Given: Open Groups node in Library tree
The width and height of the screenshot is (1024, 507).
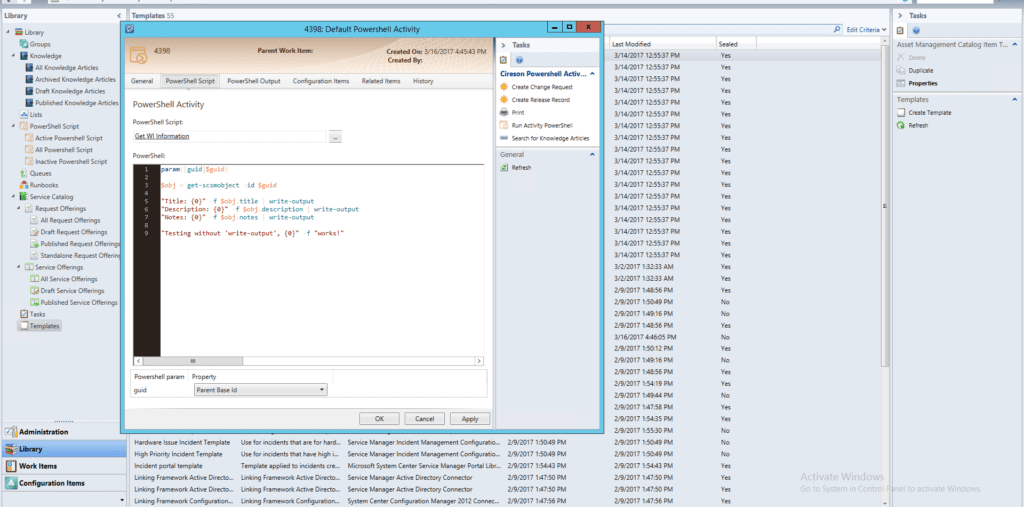Looking at the screenshot, I should [40, 44].
